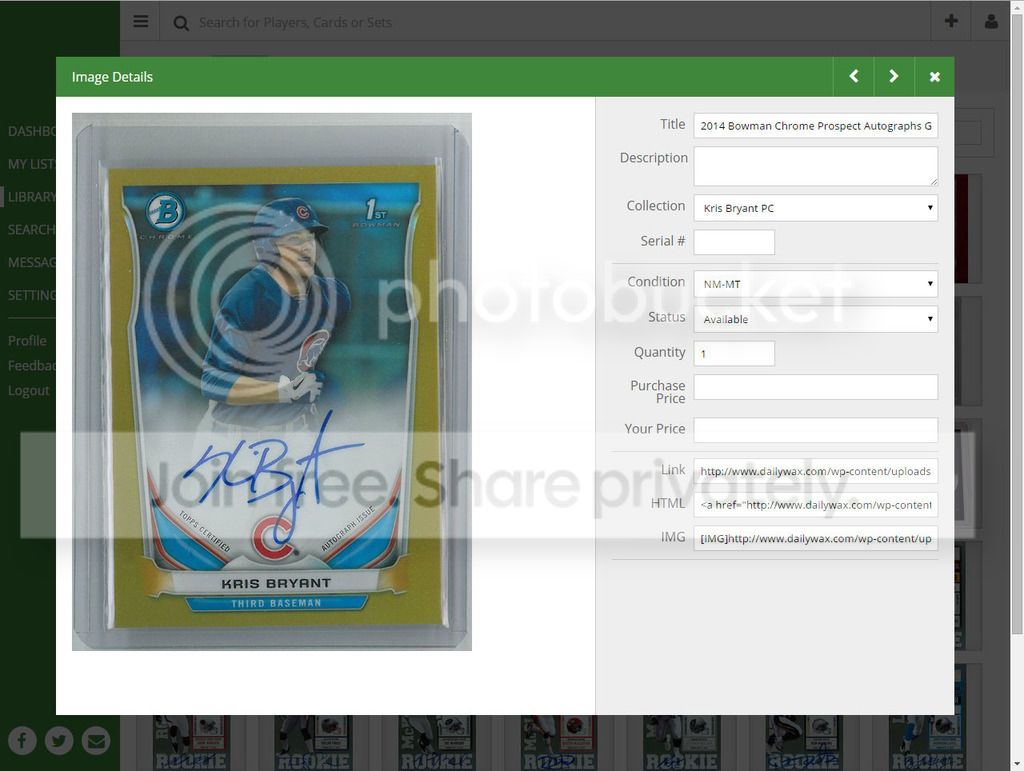
Task: Click the Profile link
Action: click(x=27, y=341)
